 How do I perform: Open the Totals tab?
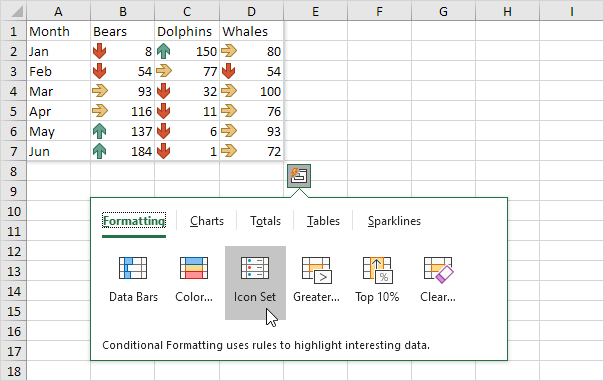(265, 221)
